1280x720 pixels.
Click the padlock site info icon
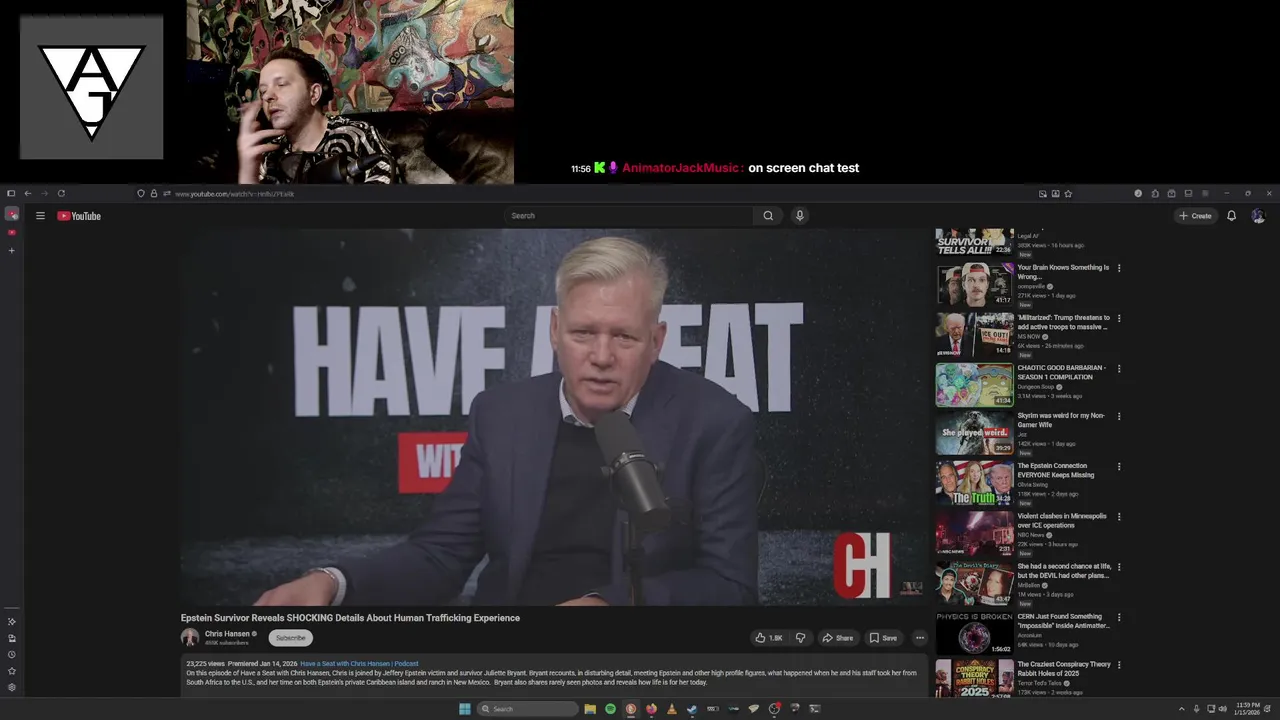tap(153, 193)
